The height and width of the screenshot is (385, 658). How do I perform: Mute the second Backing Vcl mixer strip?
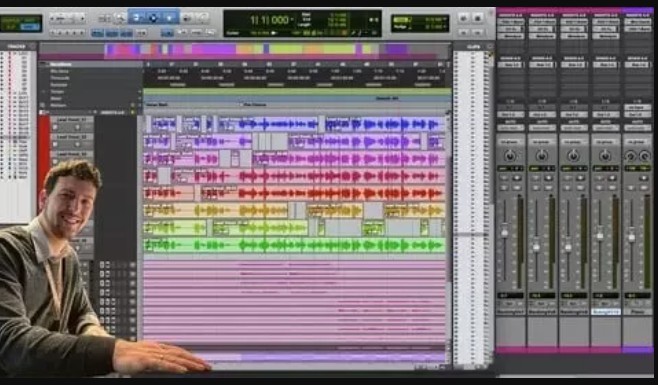click(x=548, y=187)
